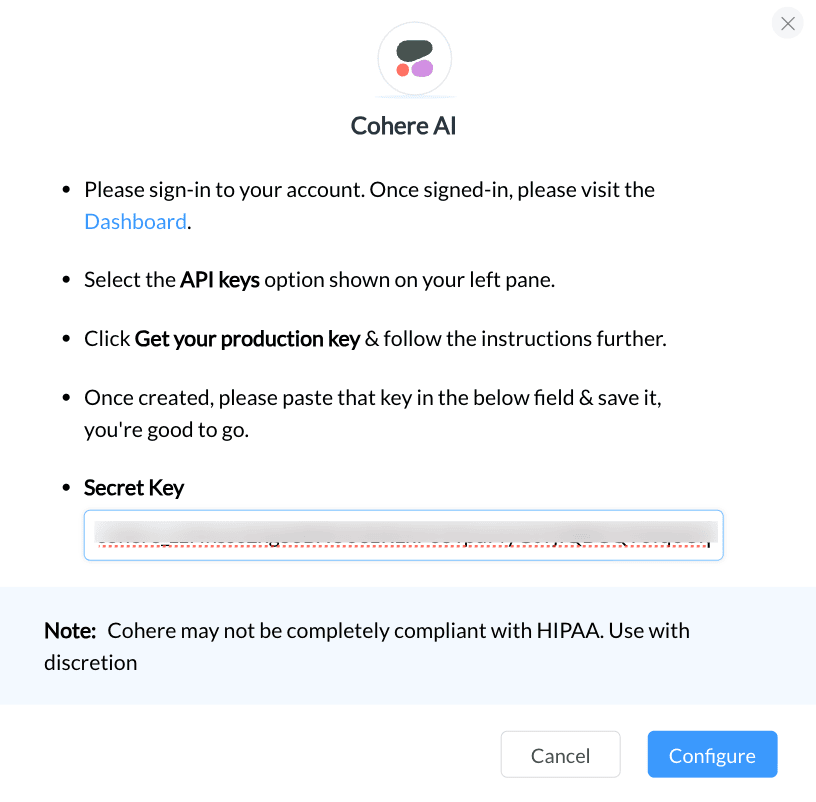The height and width of the screenshot is (802, 816).
Task: Click the 'you're good to go' text
Action: point(167,430)
